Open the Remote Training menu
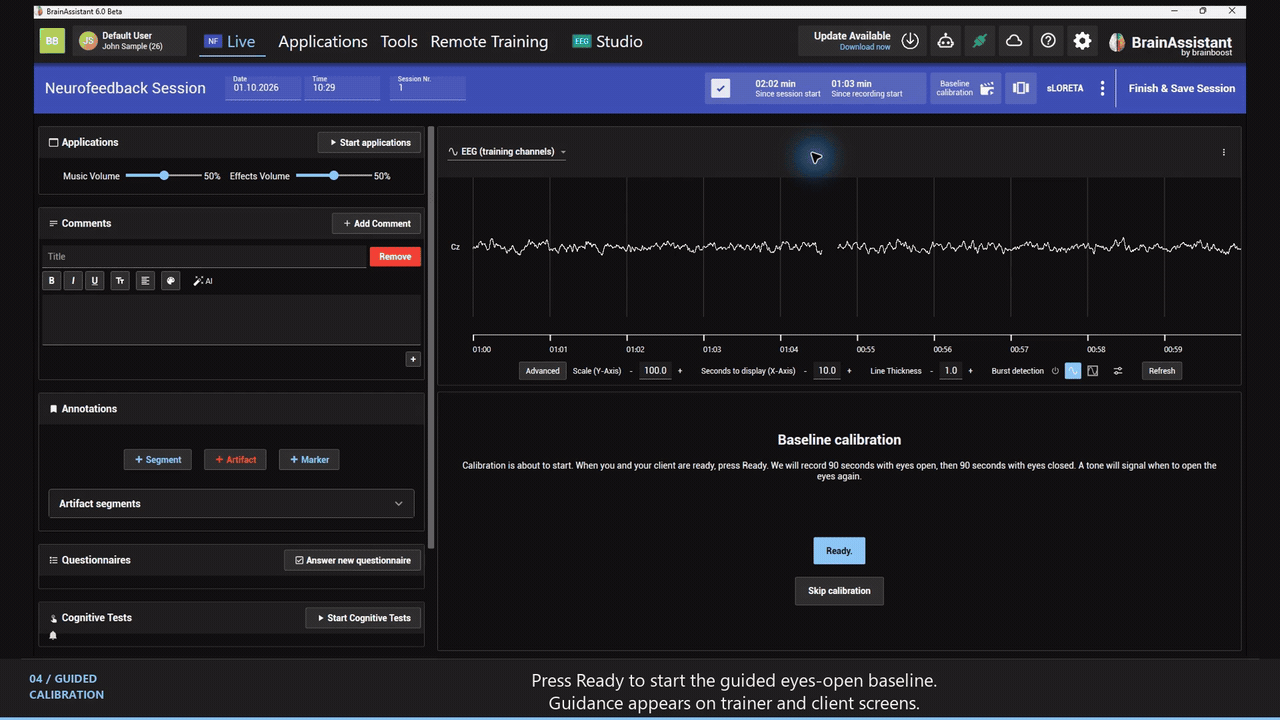This screenshot has height=720, width=1280. click(489, 41)
